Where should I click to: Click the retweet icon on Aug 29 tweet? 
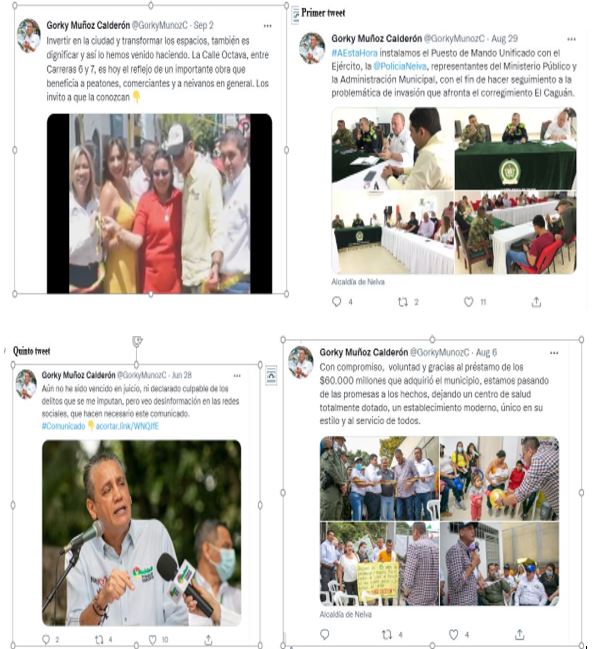[403, 302]
